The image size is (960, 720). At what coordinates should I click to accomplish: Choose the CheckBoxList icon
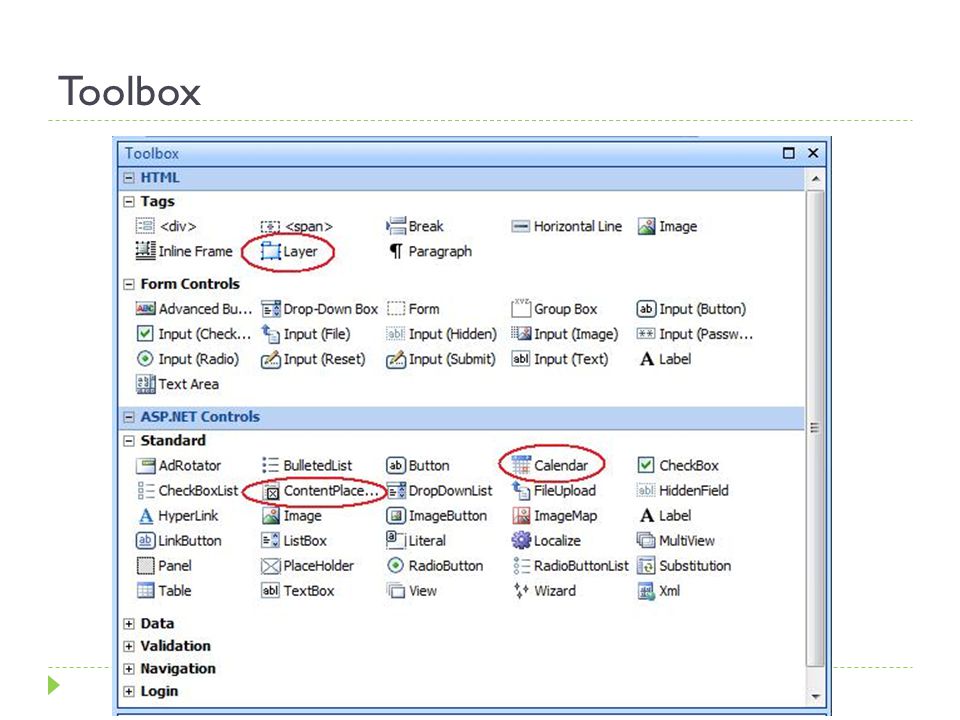[146, 490]
